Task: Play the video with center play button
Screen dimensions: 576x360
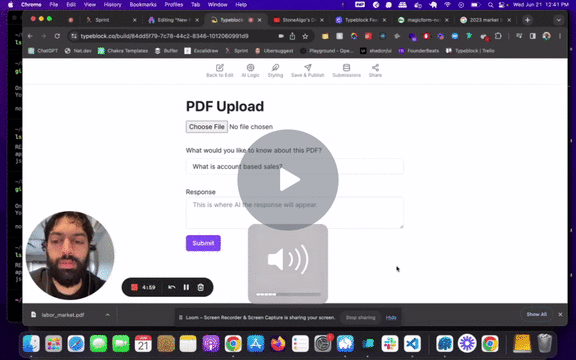Action: click(288, 180)
